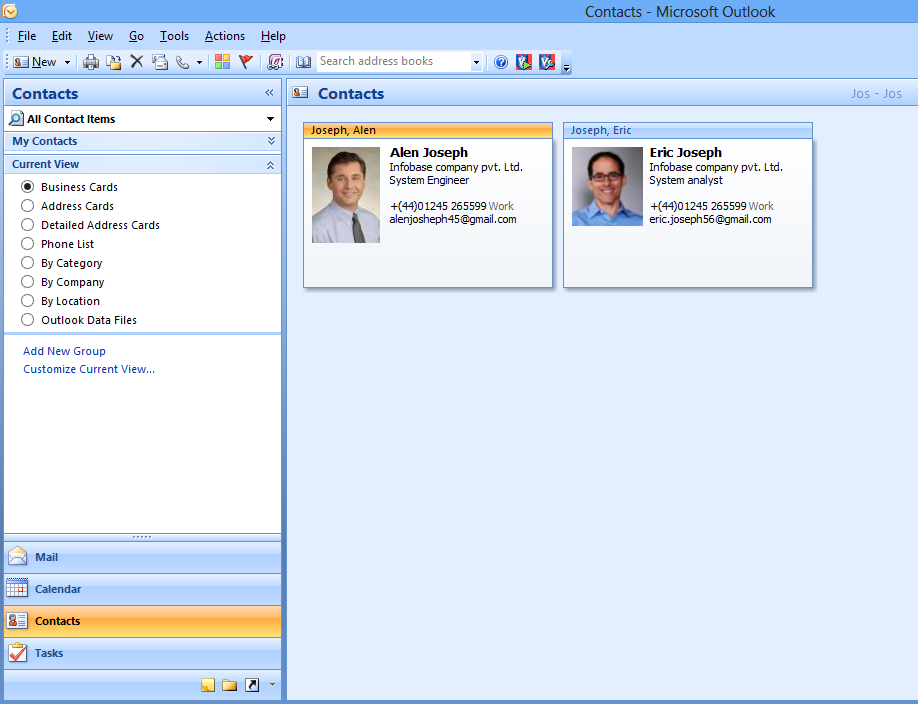
Task: Click the pane resize grip above Mail
Action: click(x=142, y=537)
